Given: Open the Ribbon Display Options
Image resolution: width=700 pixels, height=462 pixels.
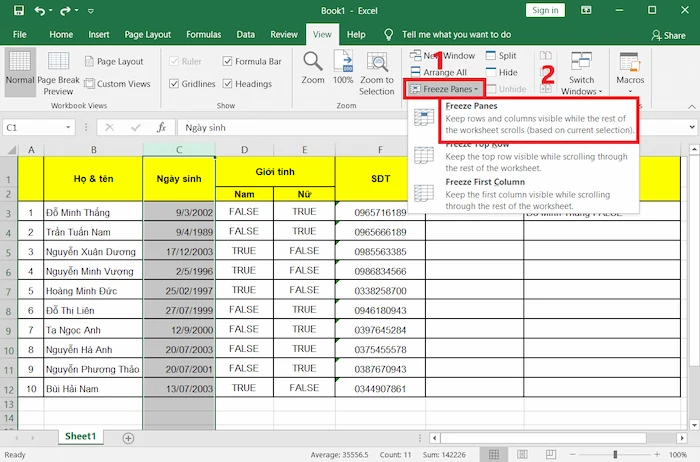Looking at the screenshot, I should tap(586, 10).
